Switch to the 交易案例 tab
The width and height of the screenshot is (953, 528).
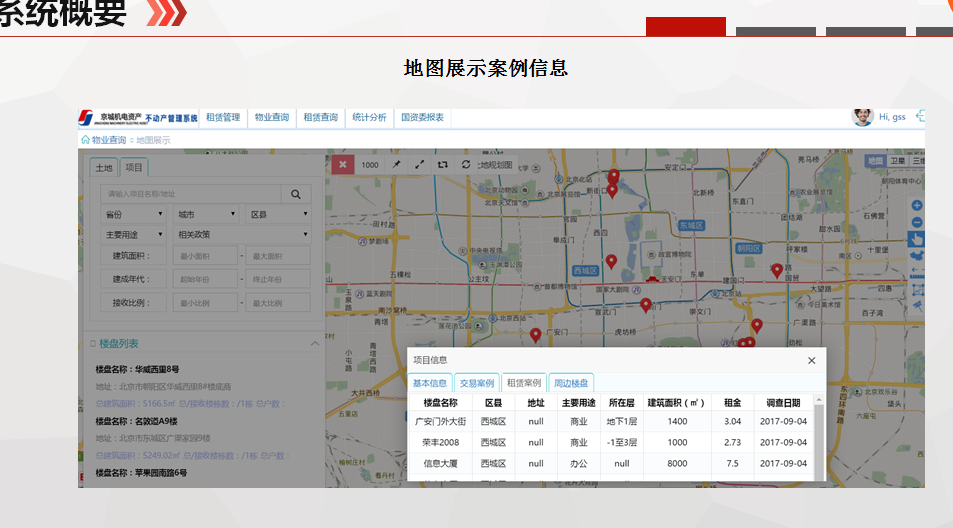(x=477, y=382)
